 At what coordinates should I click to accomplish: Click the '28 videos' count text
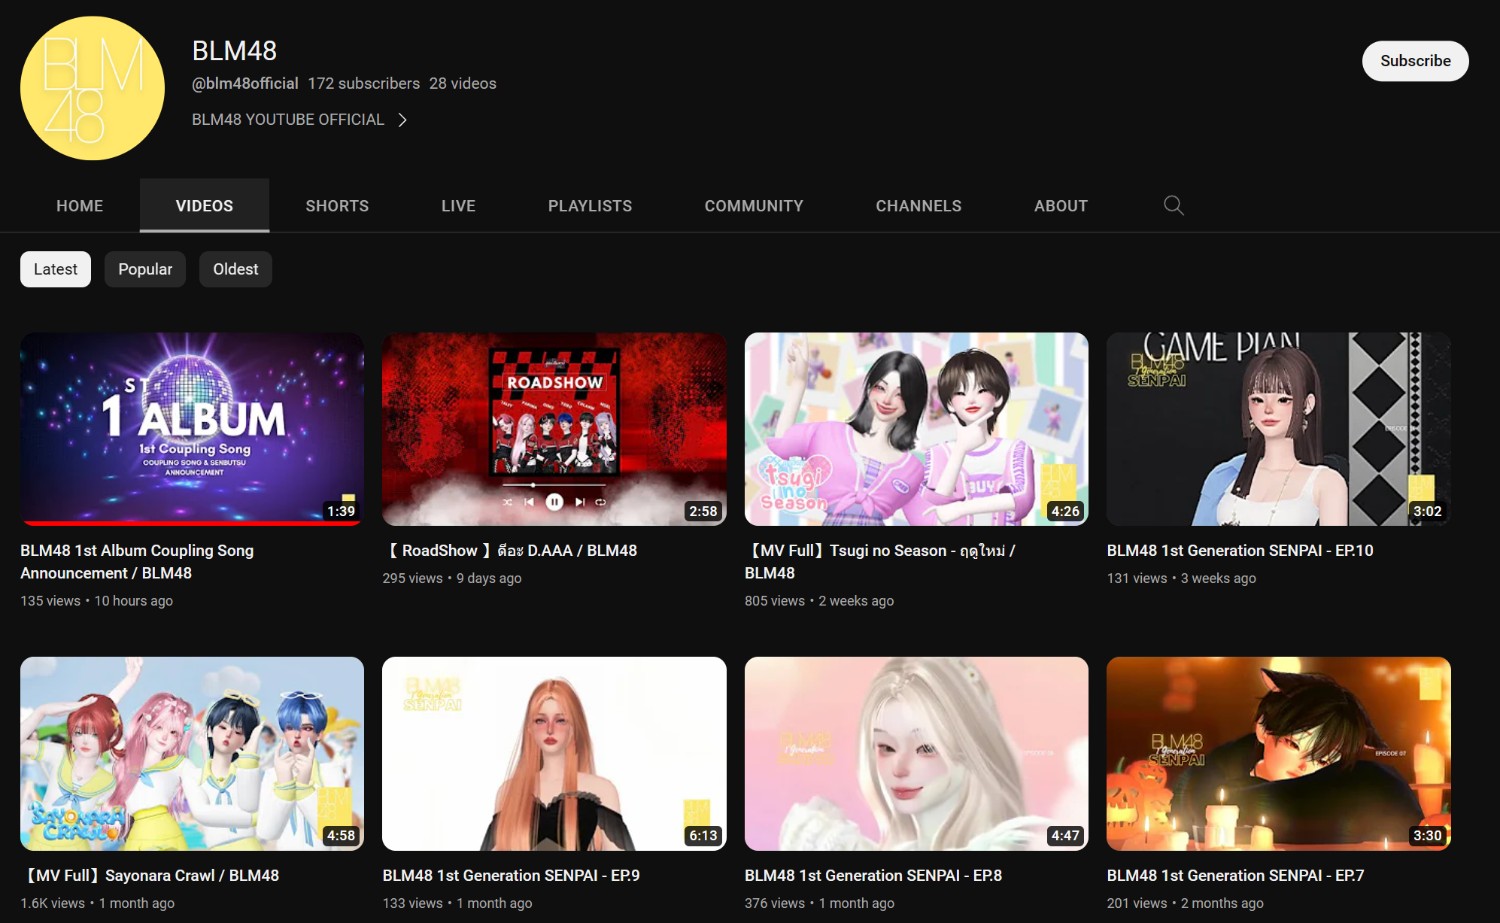pyautogui.click(x=463, y=84)
